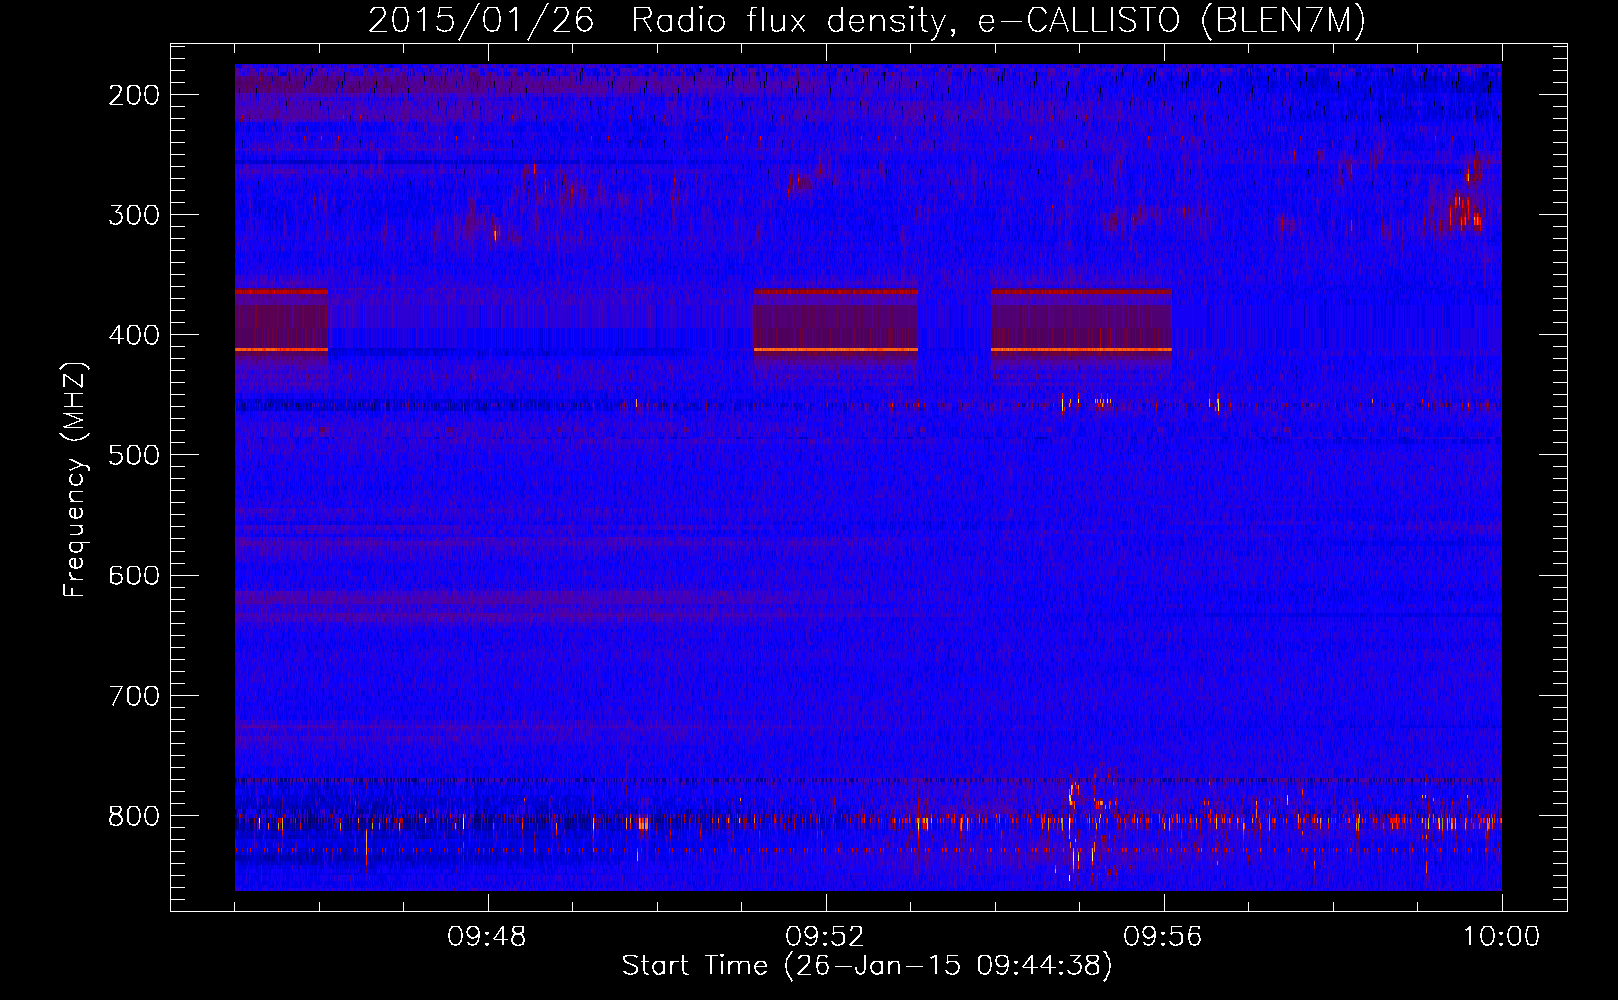Click the 09:48 time tick label
Screen dimensions: 1618x1000
pos(487,937)
